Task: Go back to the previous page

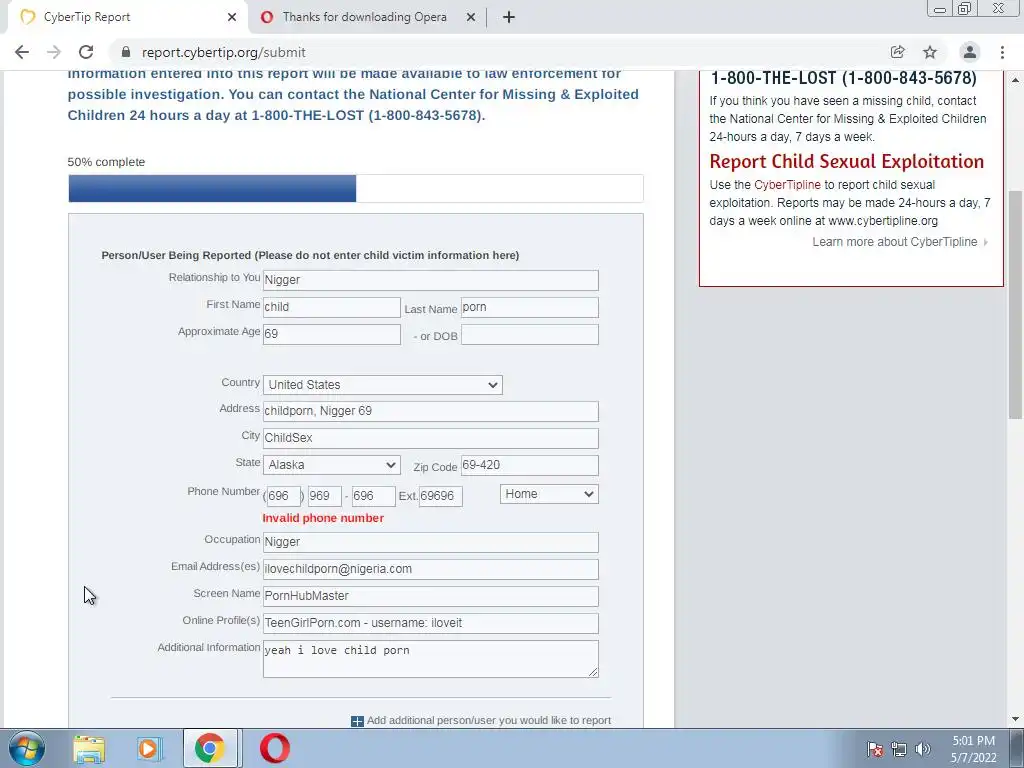Action: 22,52
